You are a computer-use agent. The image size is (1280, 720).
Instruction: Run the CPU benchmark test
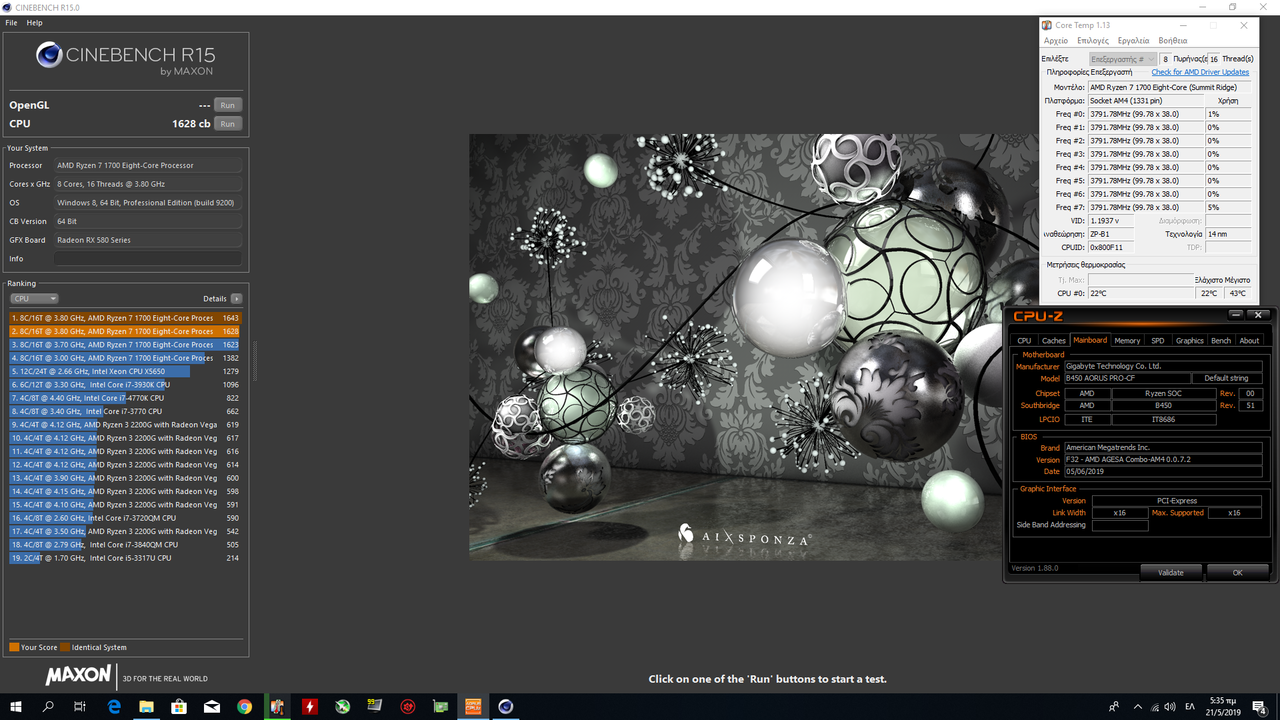228,124
